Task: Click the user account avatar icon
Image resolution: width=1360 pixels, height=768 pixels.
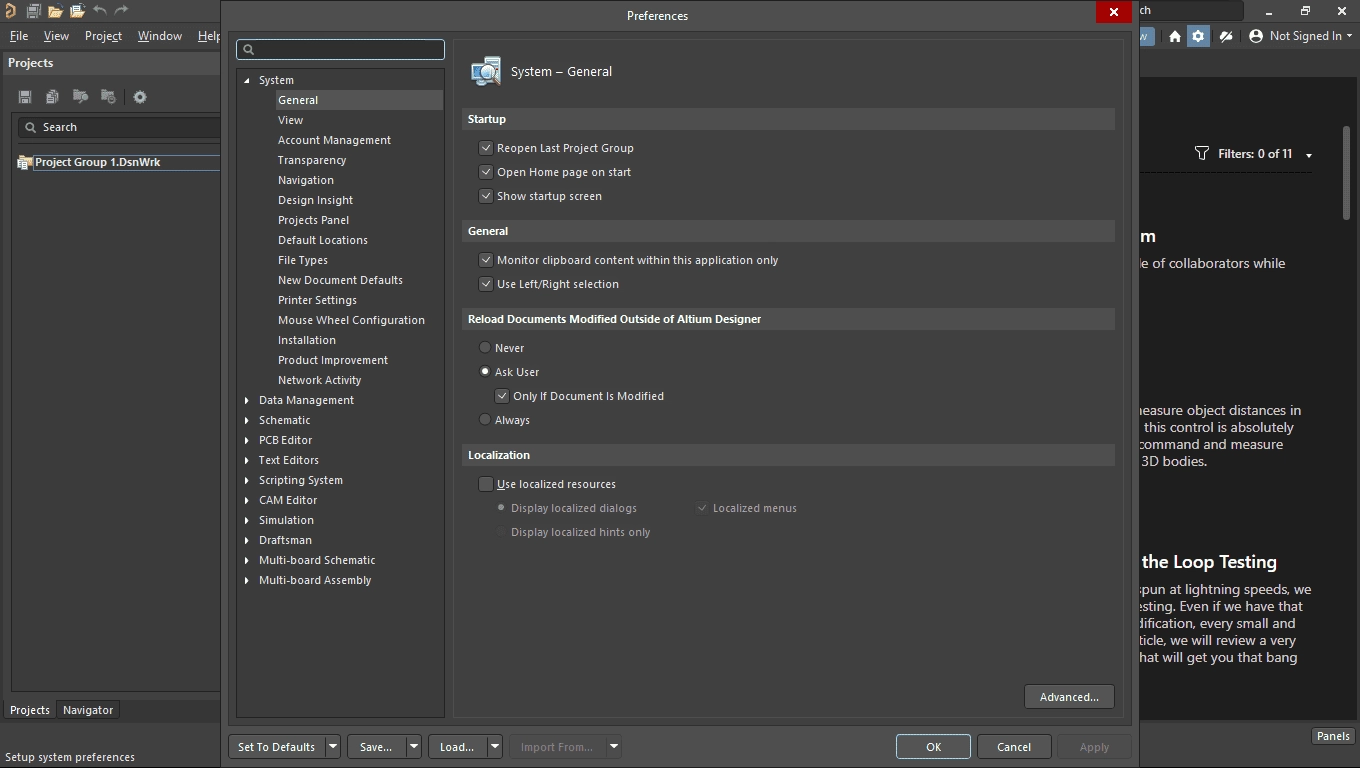Action: pyautogui.click(x=1256, y=36)
